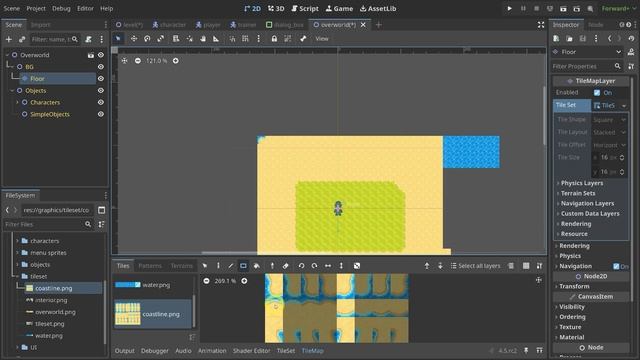
Task: Instantiate a child scene via link icon
Action: pos(22,39)
